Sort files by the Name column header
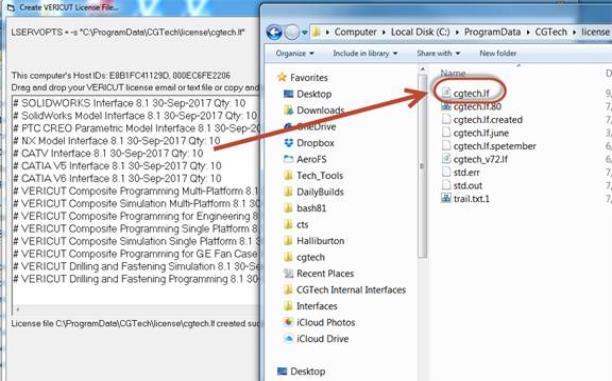The height and width of the screenshot is (381, 612). [453, 73]
